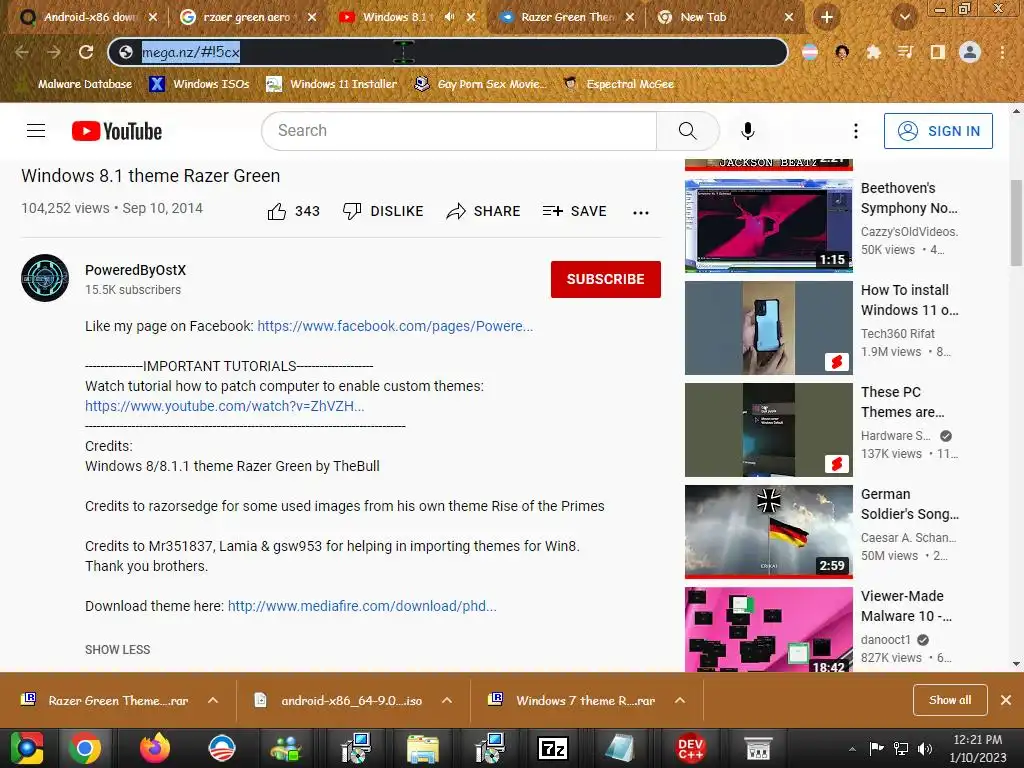Expand android-x86 iso download options
This screenshot has height=768, width=1024.
tap(447, 700)
